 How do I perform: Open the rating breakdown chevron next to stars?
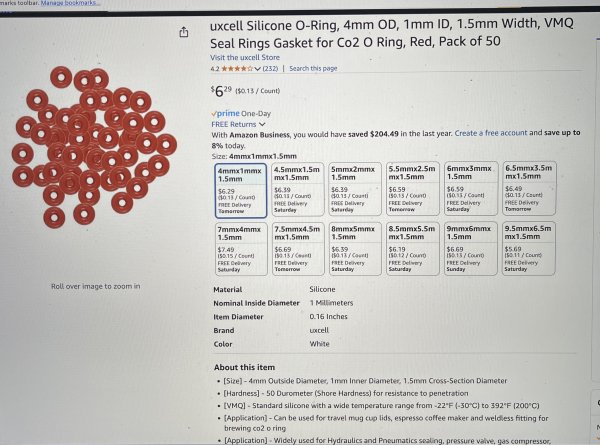click(257, 69)
